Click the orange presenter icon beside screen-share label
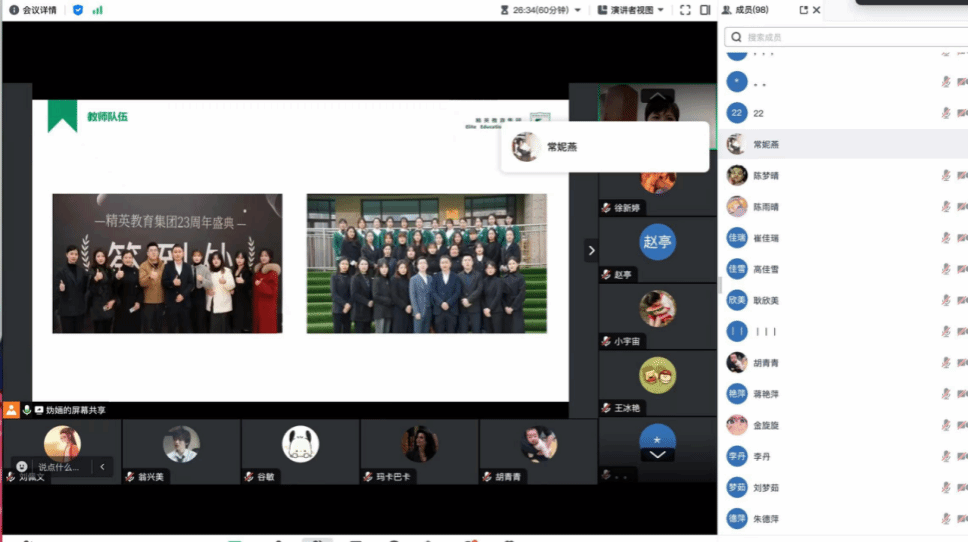The width and height of the screenshot is (968, 543). [x=11, y=410]
